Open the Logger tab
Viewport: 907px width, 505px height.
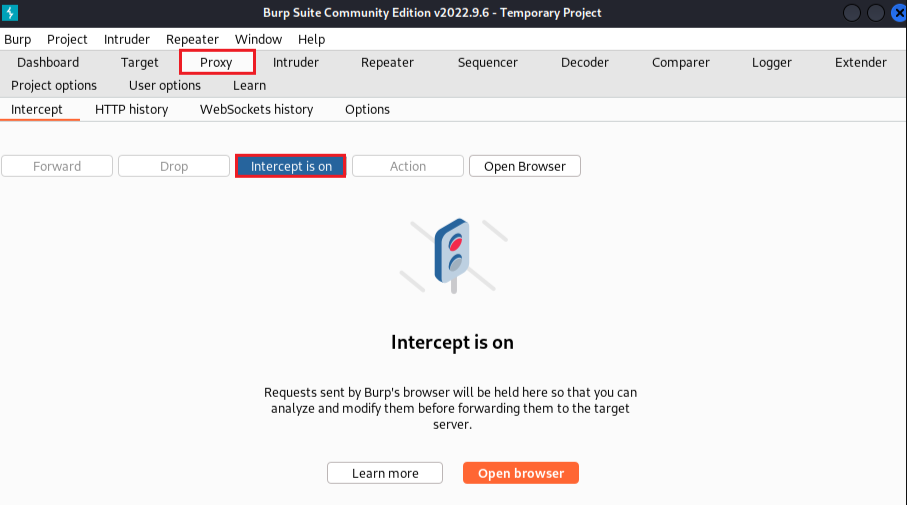tap(772, 62)
